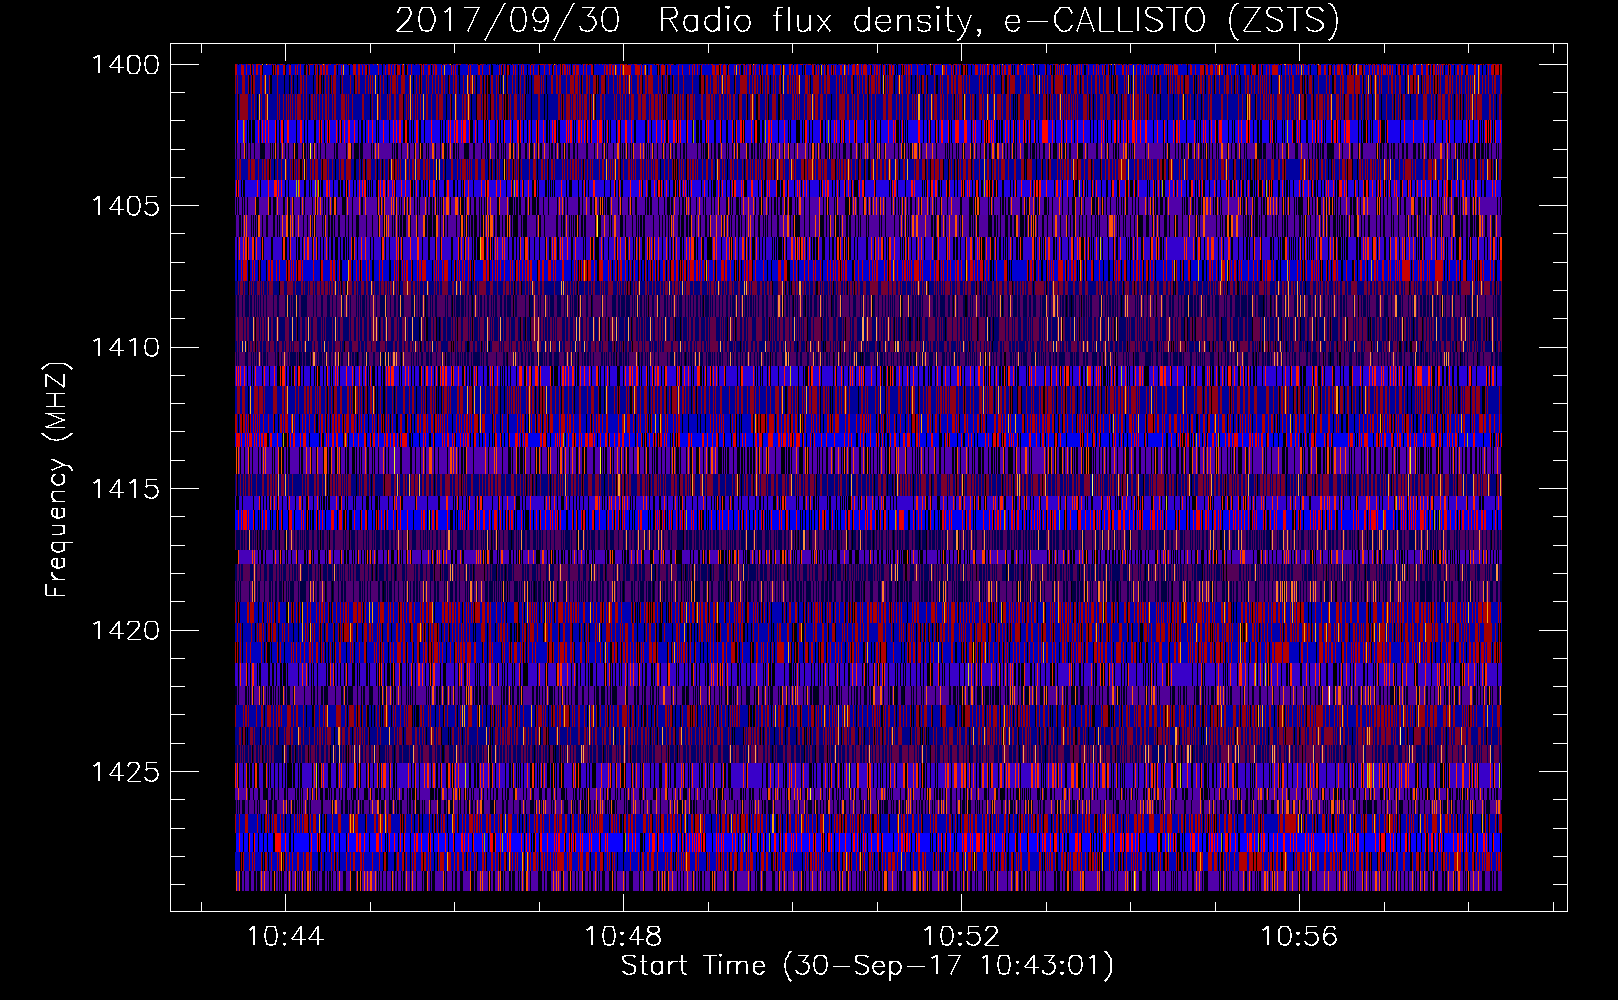The image size is (1618, 1000).
Task: Select the 1415 frequency axis label
Action: [x=125, y=489]
